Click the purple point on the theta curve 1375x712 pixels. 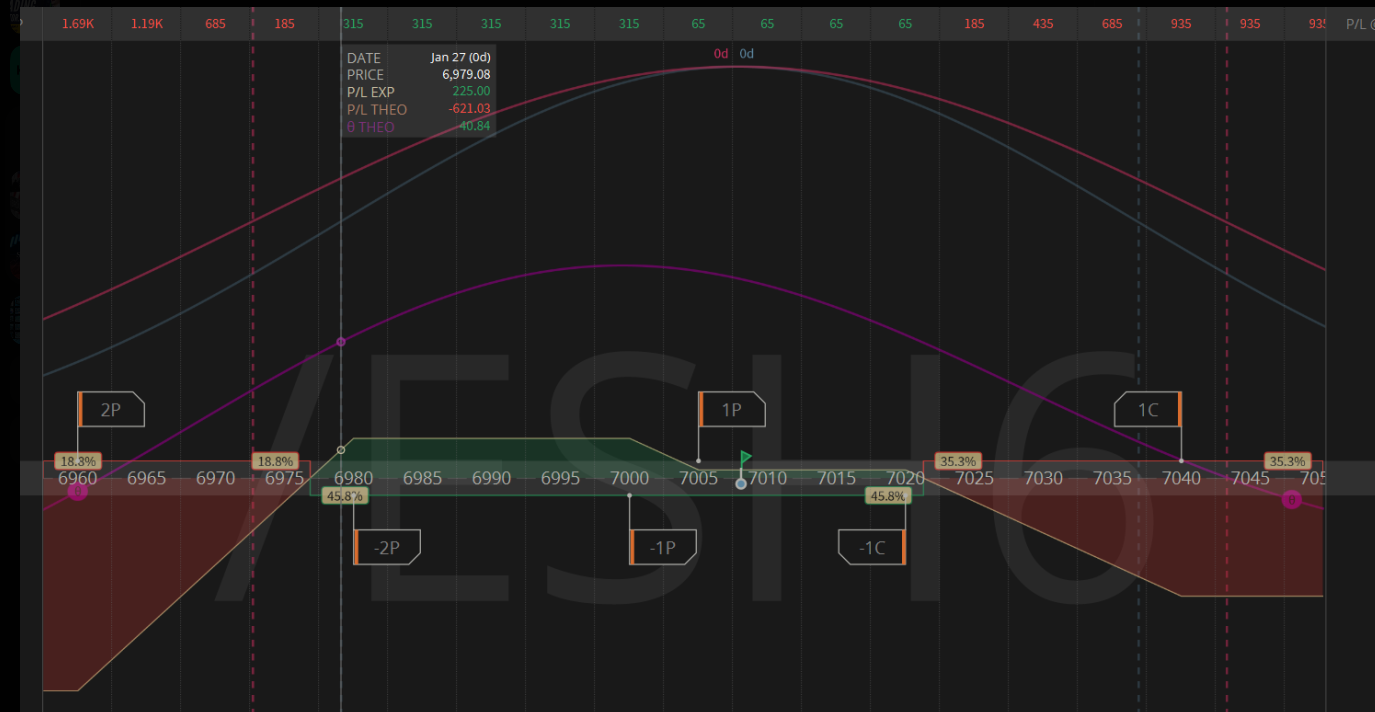coord(341,342)
